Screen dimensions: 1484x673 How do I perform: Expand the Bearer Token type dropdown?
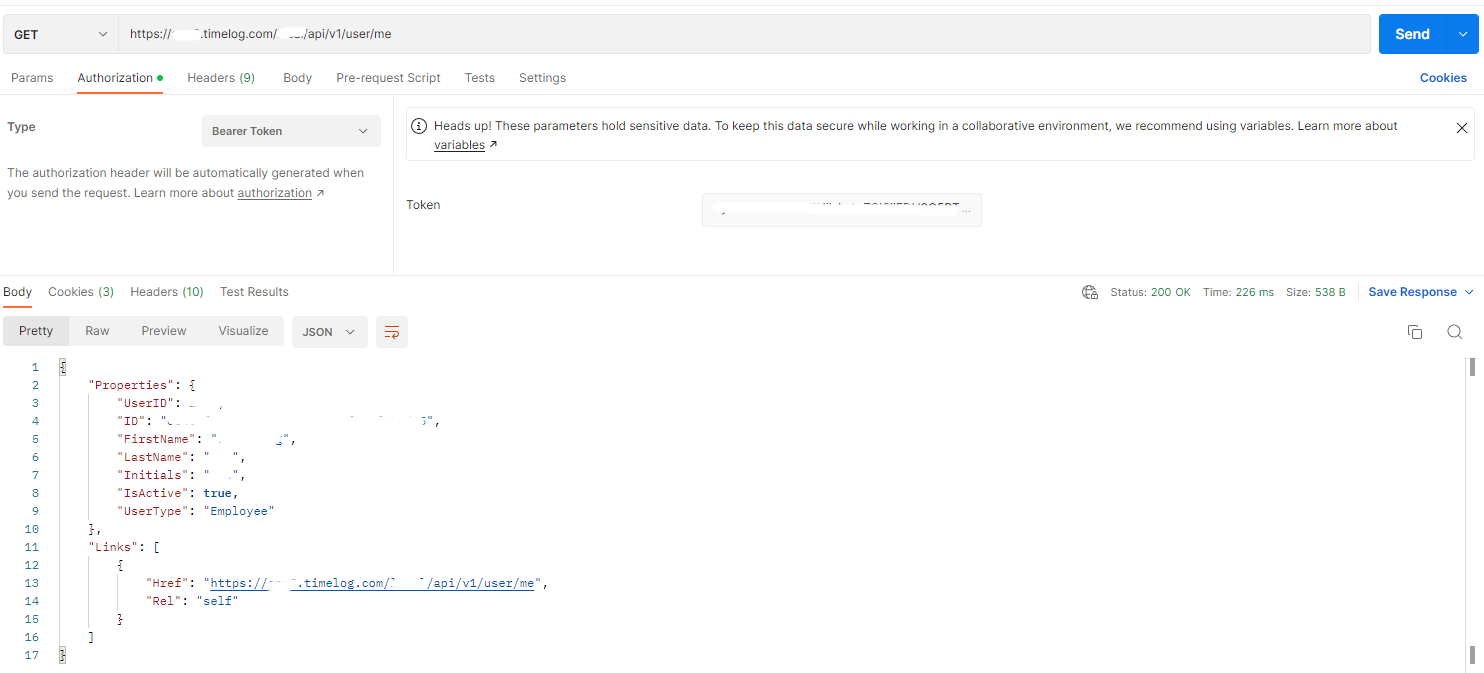[291, 131]
